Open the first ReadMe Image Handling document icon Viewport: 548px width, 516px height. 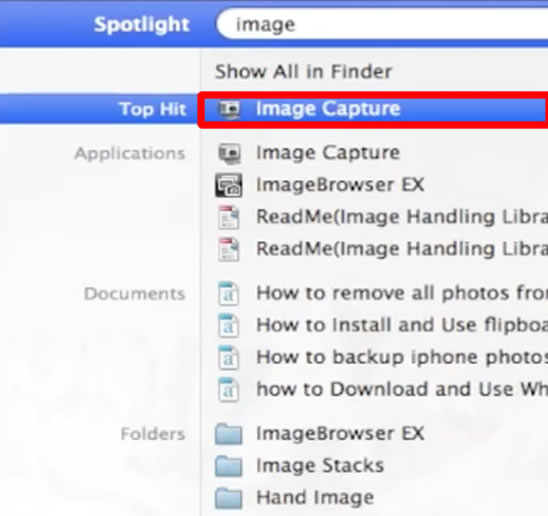click(x=229, y=217)
